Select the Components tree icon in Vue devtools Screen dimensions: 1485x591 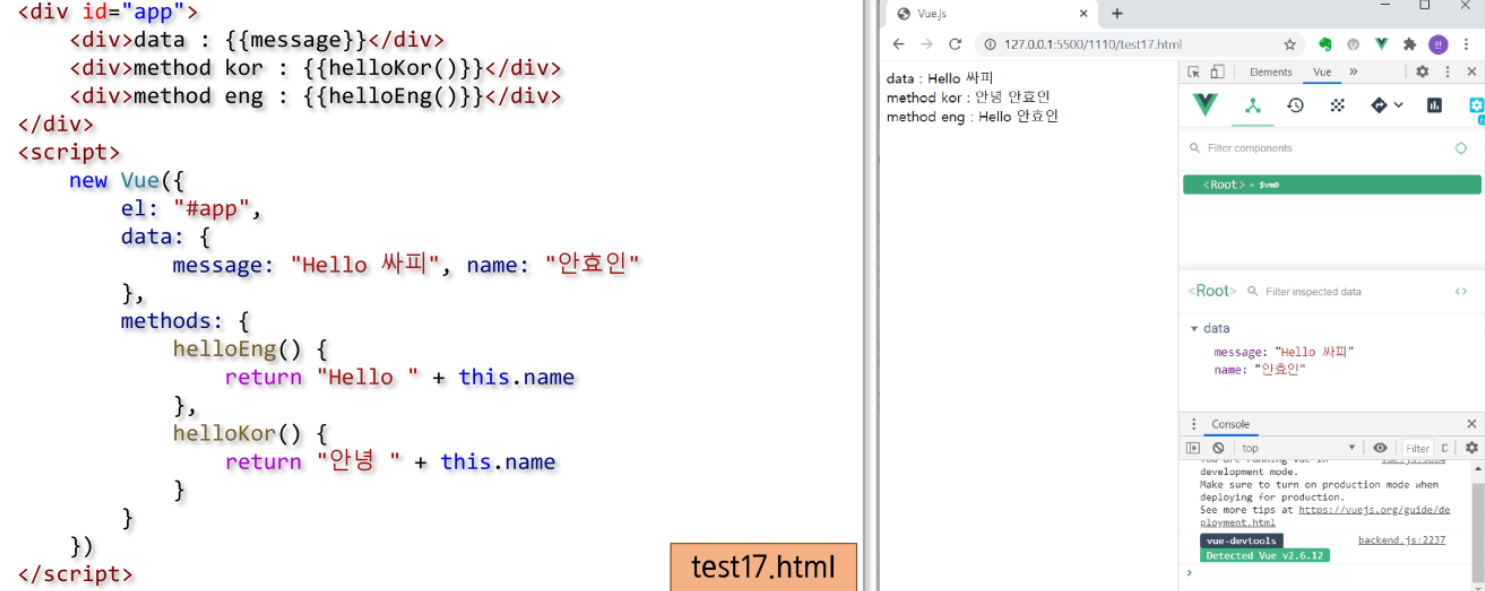pyautogui.click(x=1253, y=105)
